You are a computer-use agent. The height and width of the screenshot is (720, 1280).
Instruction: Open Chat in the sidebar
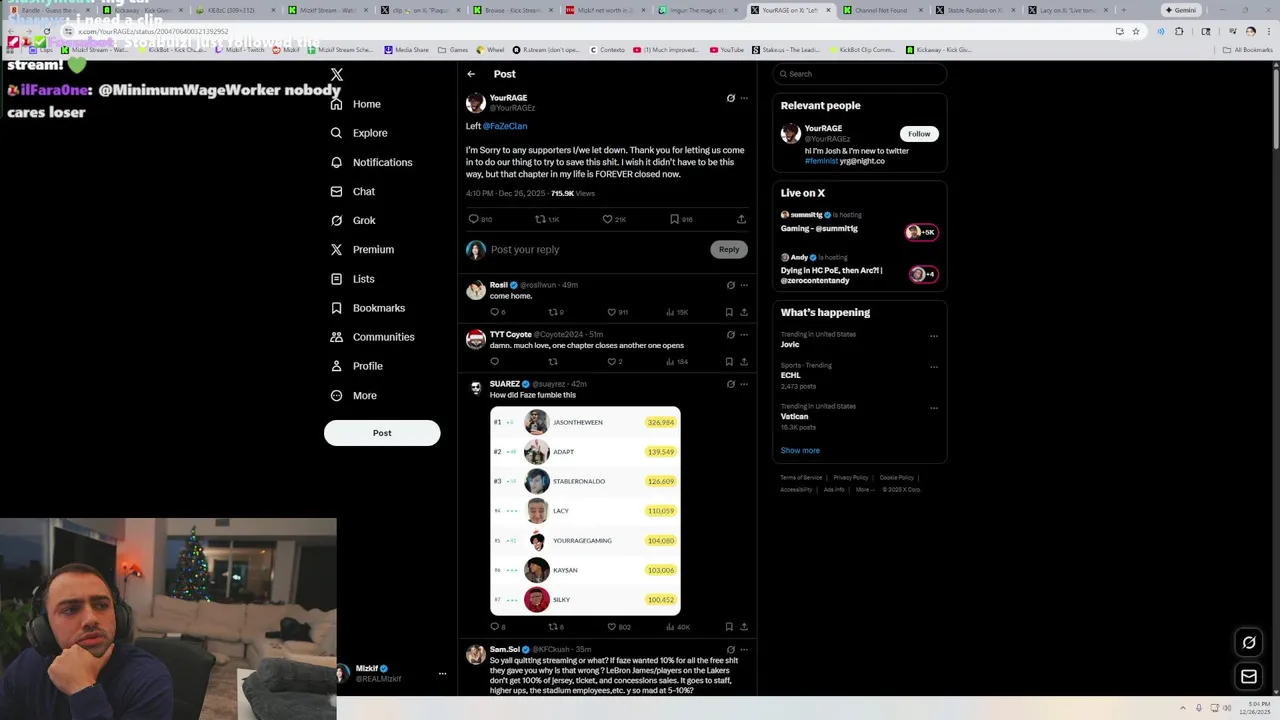(353, 191)
